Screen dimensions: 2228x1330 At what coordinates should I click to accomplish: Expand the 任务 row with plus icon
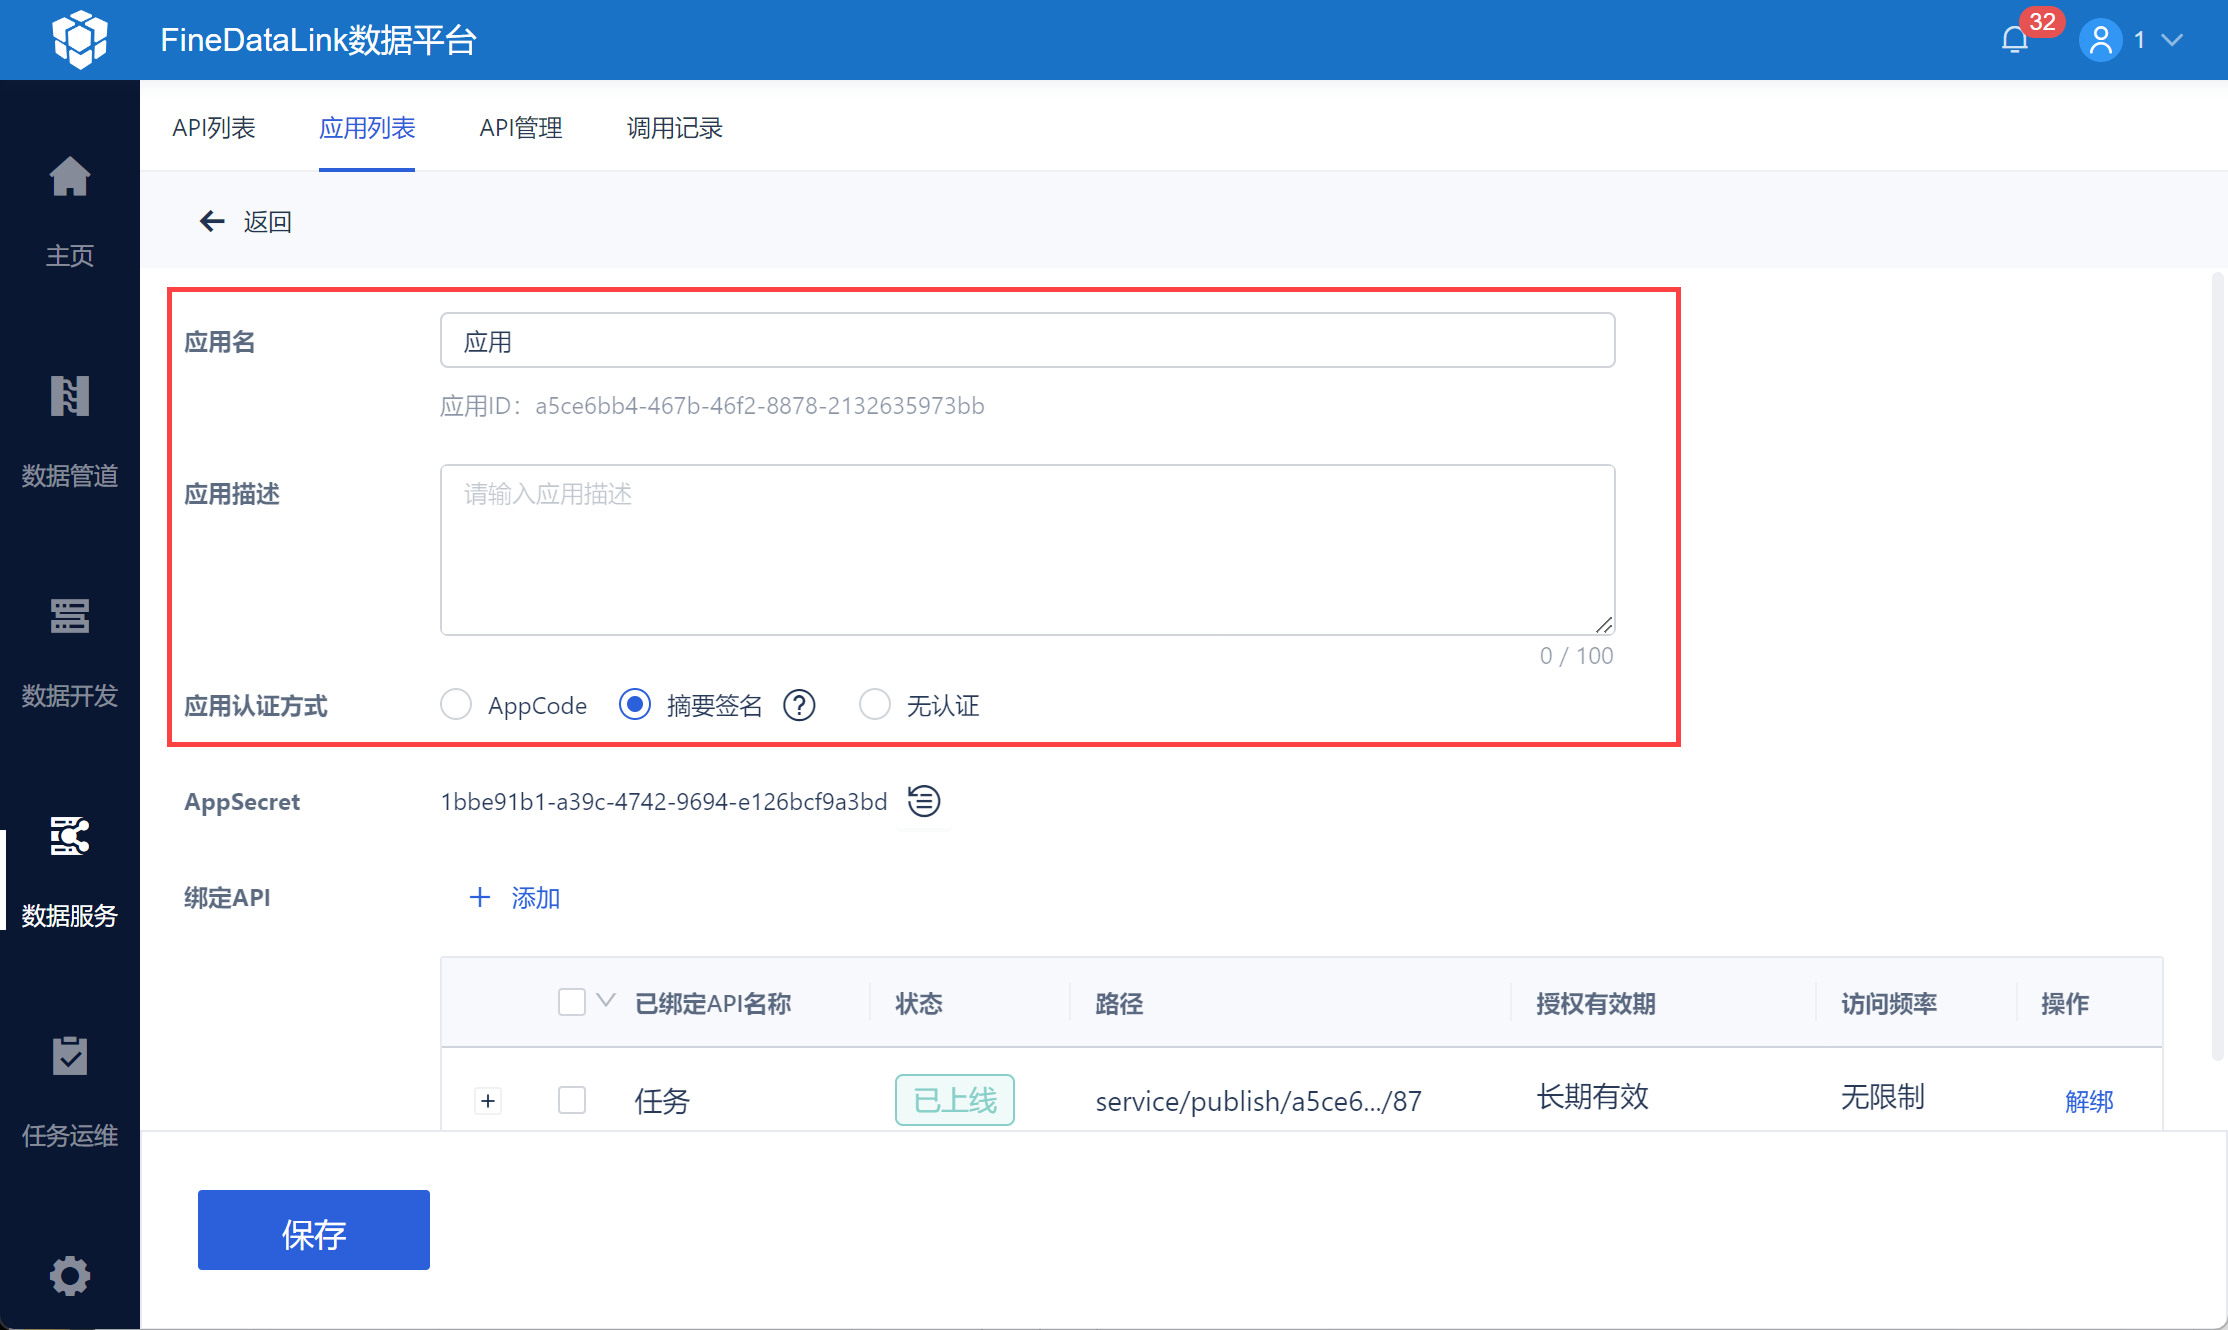pos(488,1102)
